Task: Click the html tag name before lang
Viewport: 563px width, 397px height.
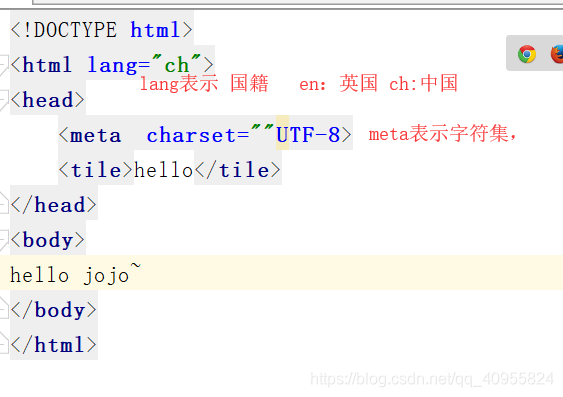Action: click(x=47, y=65)
